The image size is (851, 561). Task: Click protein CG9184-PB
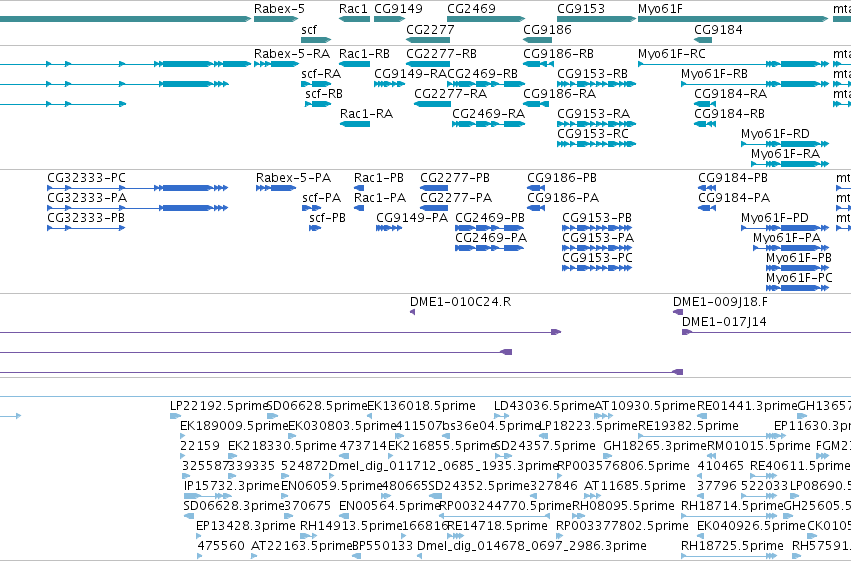pyautogui.click(x=733, y=178)
